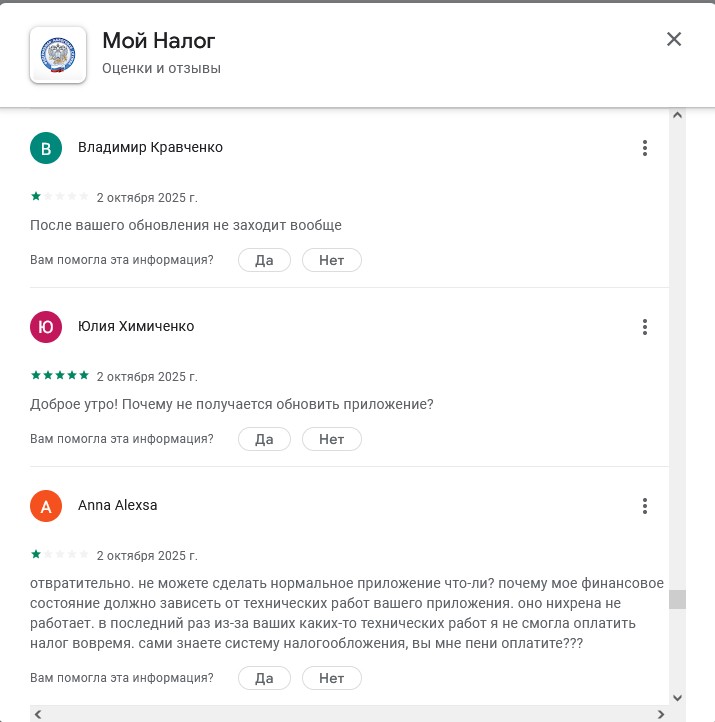This screenshot has height=722, width=715.
Task: Click the five-star rating on Юлия's review
Action: tap(59, 376)
